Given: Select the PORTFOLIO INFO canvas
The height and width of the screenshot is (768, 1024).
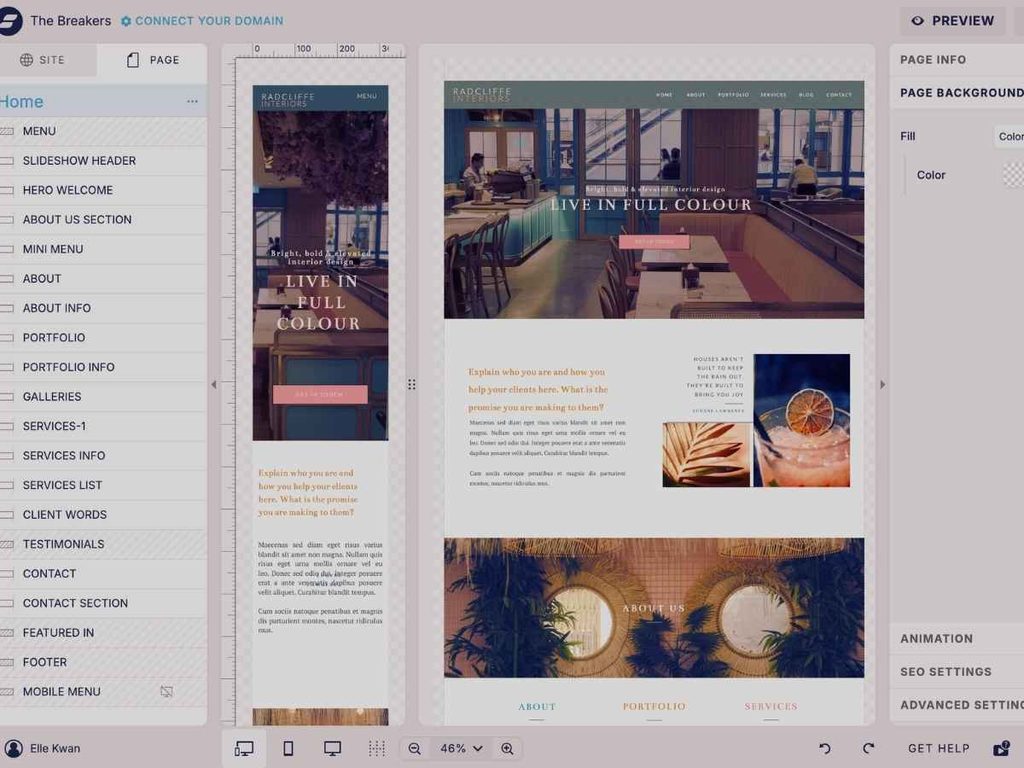Looking at the screenshot, I should point(103,367).
